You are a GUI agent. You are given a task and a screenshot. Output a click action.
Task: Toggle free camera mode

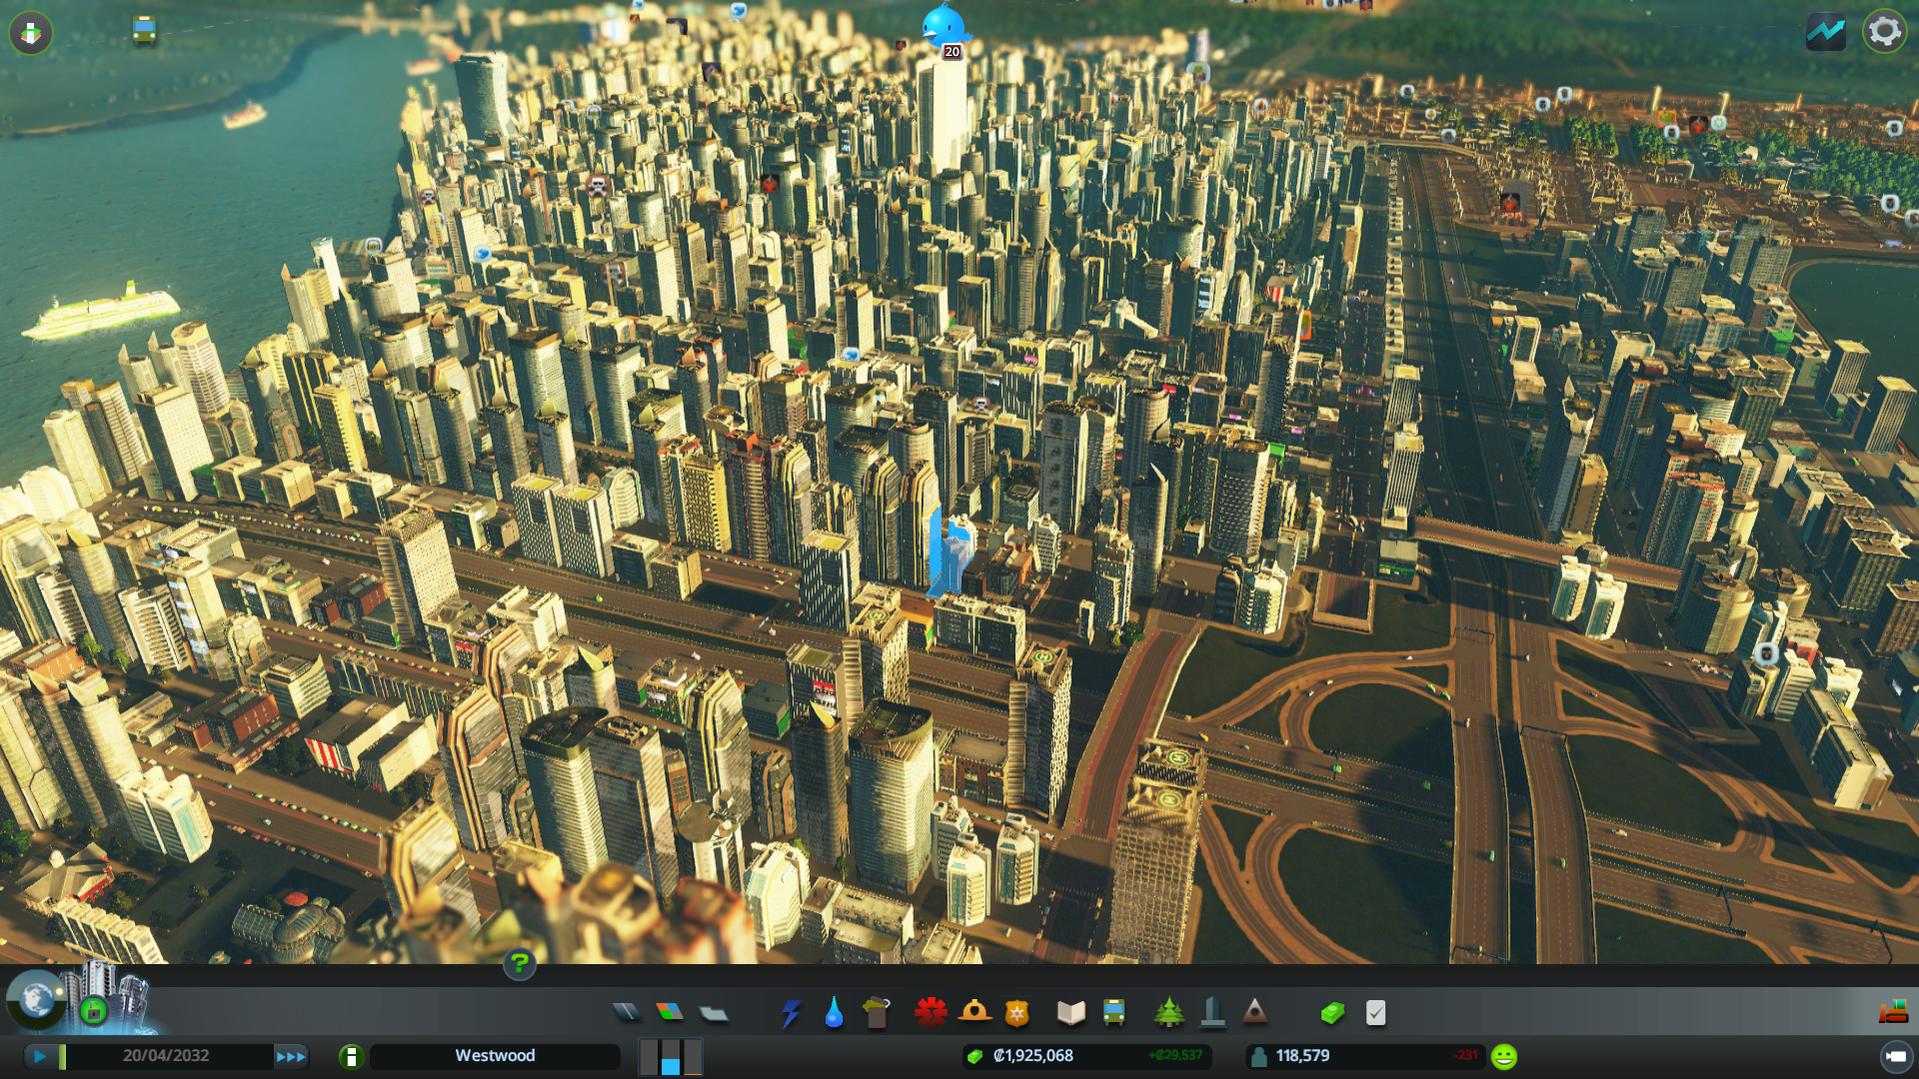click(1895, 1056)
